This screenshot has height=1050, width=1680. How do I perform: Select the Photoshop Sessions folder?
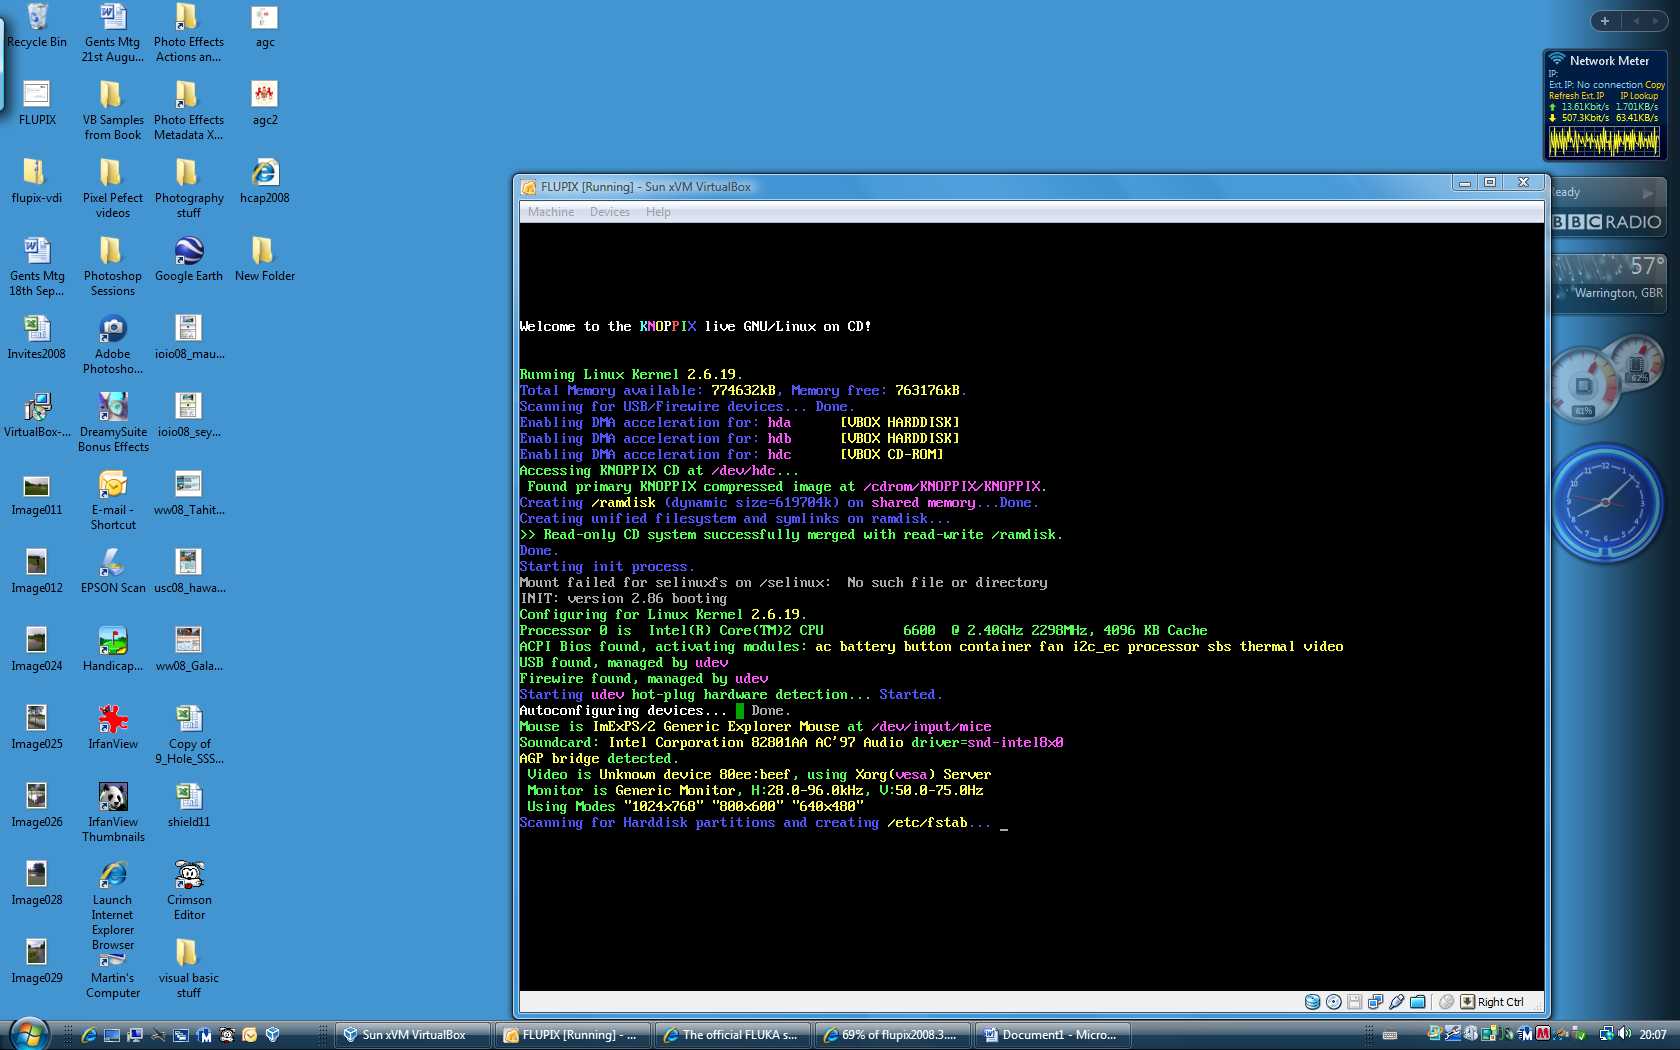point(113,267)
